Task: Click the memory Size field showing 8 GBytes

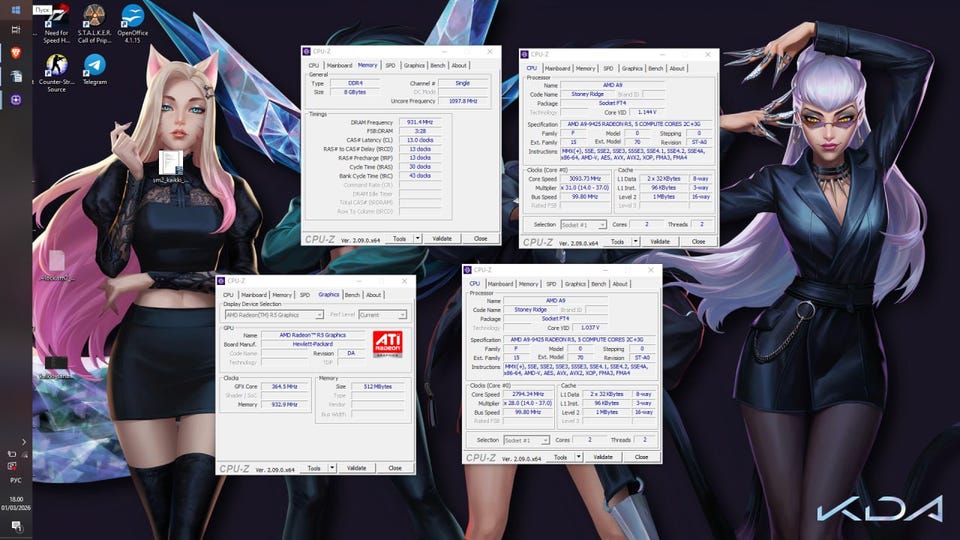Action: coord(355,92)
